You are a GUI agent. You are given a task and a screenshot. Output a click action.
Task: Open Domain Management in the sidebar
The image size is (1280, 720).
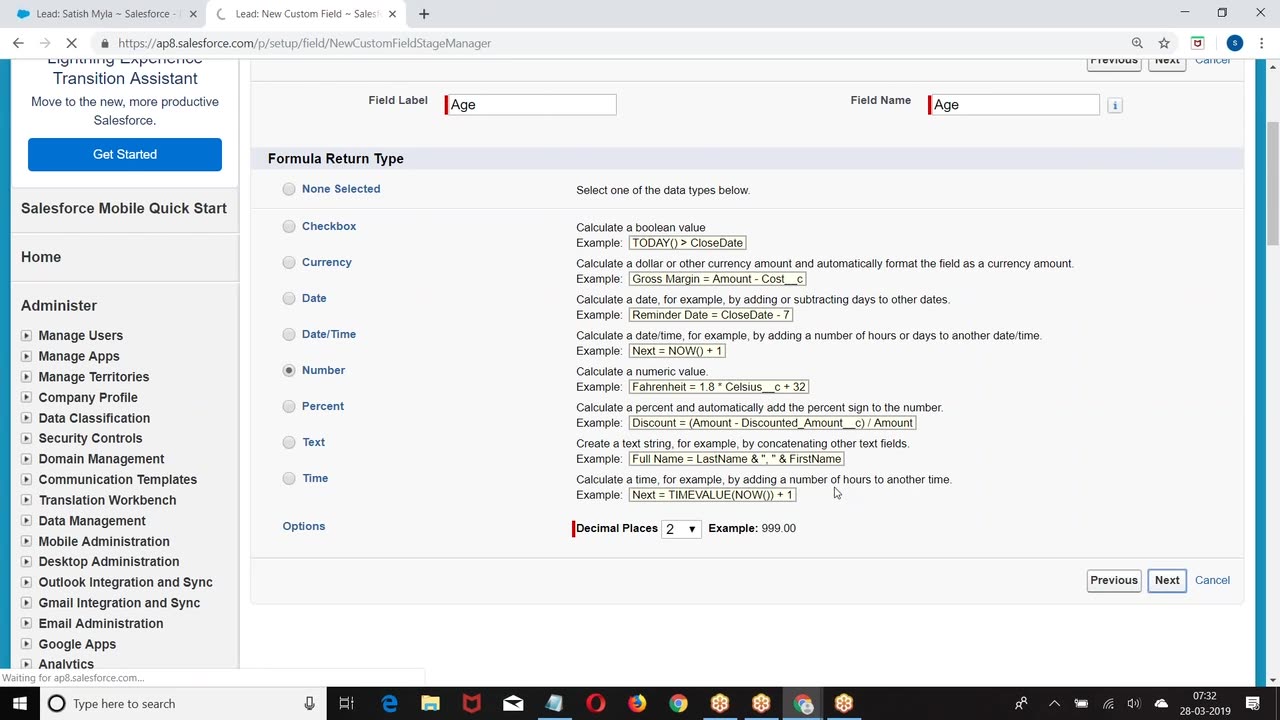point(101,459)
